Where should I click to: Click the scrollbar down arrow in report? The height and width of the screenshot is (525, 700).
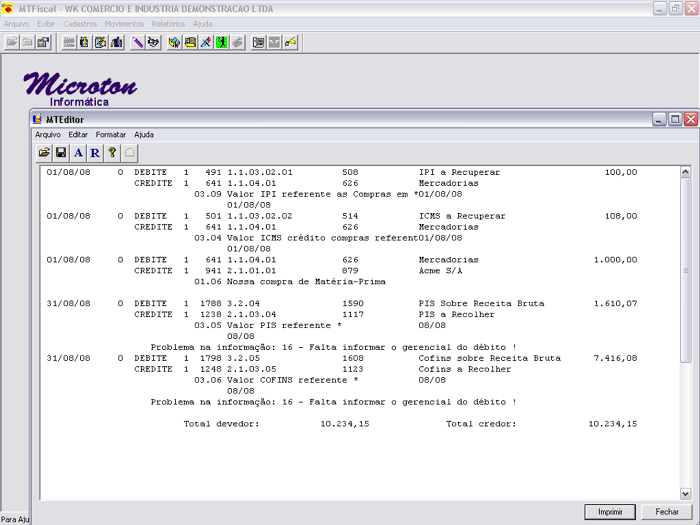coord(685,493)
